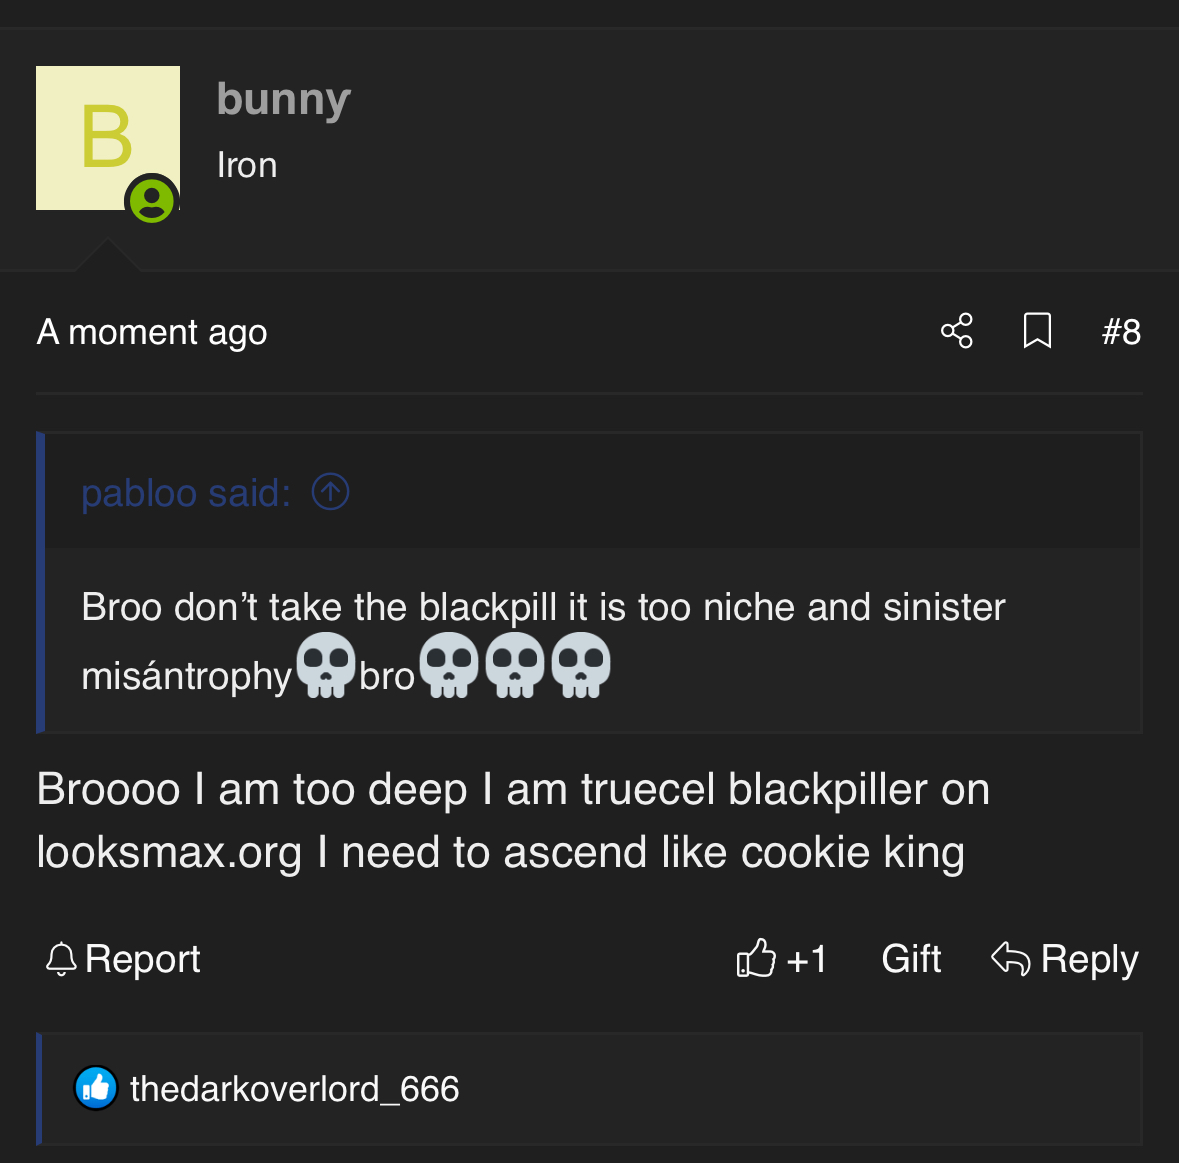Viewport: 1179px width, 1163px height.
Task: Click the +1 like count
Action: (x=806, y=959)
